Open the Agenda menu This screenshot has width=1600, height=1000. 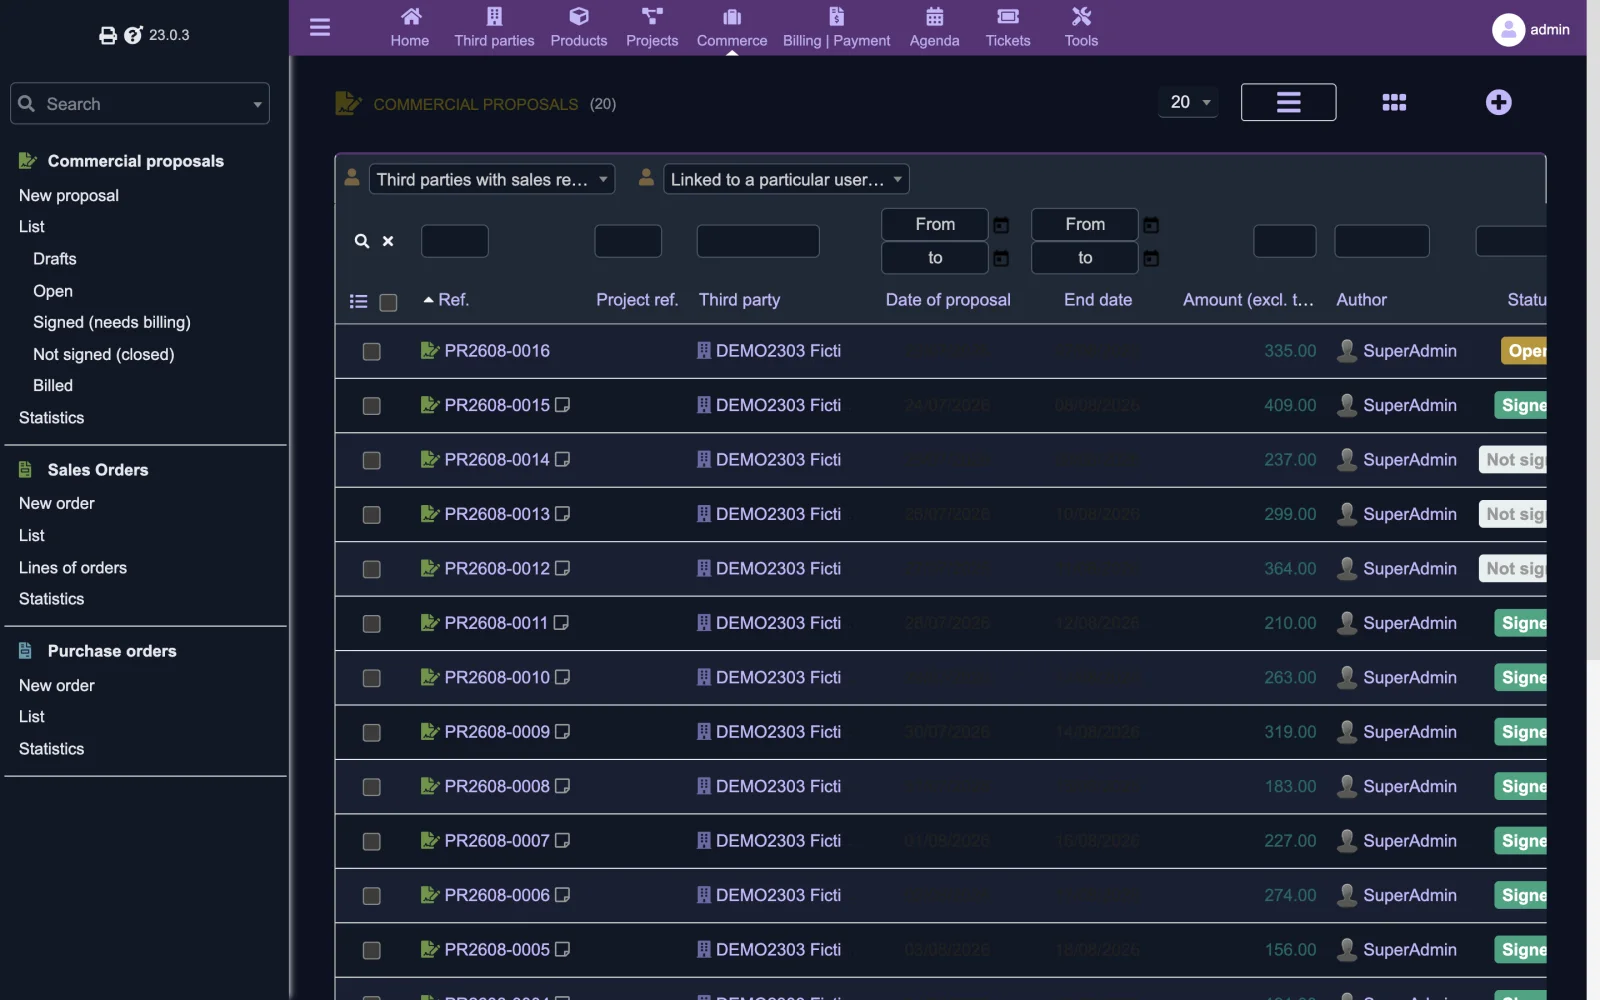[x=935, y=28]
